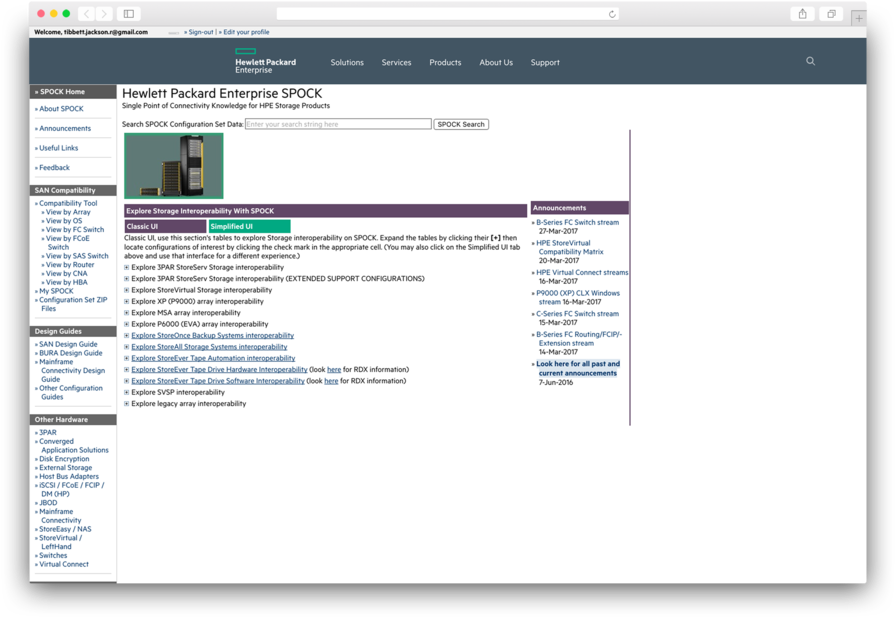Open About SPOCK sidebar link
895x617 pixels.
tap(61, 108)
